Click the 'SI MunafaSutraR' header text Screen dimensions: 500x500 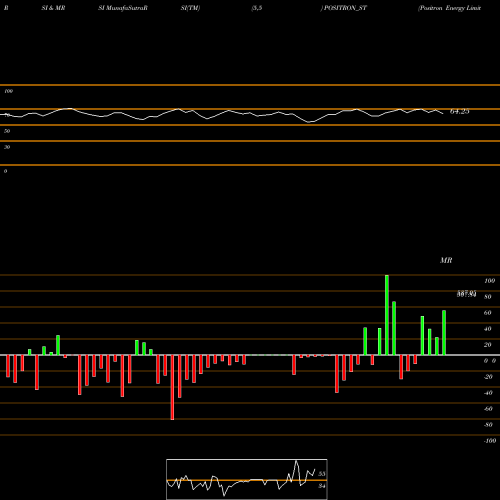(x=123, y=8)
